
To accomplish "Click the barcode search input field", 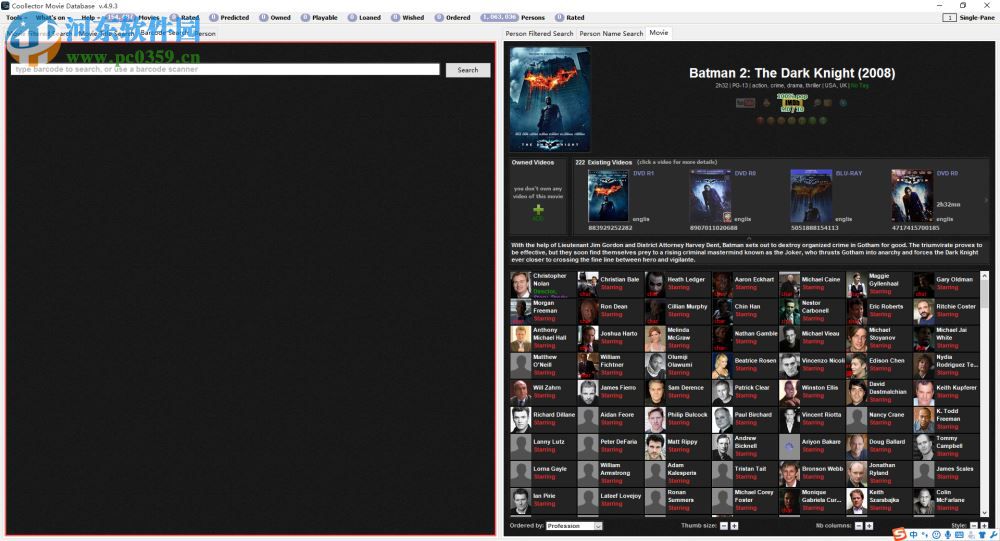I will click(x=225, y=70).
